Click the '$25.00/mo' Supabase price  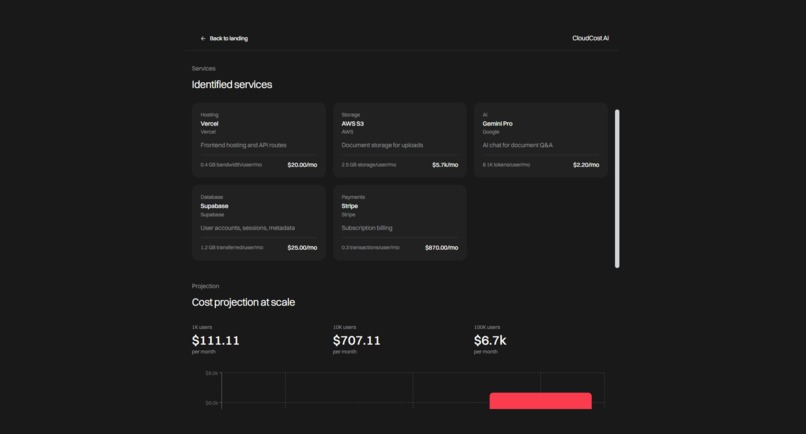tap(302, 248)
